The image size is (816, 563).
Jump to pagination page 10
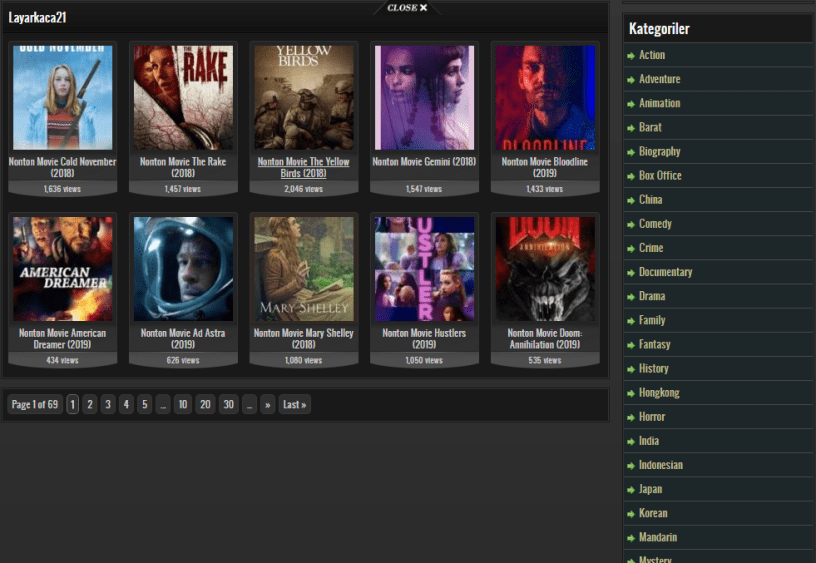point(183,404)
